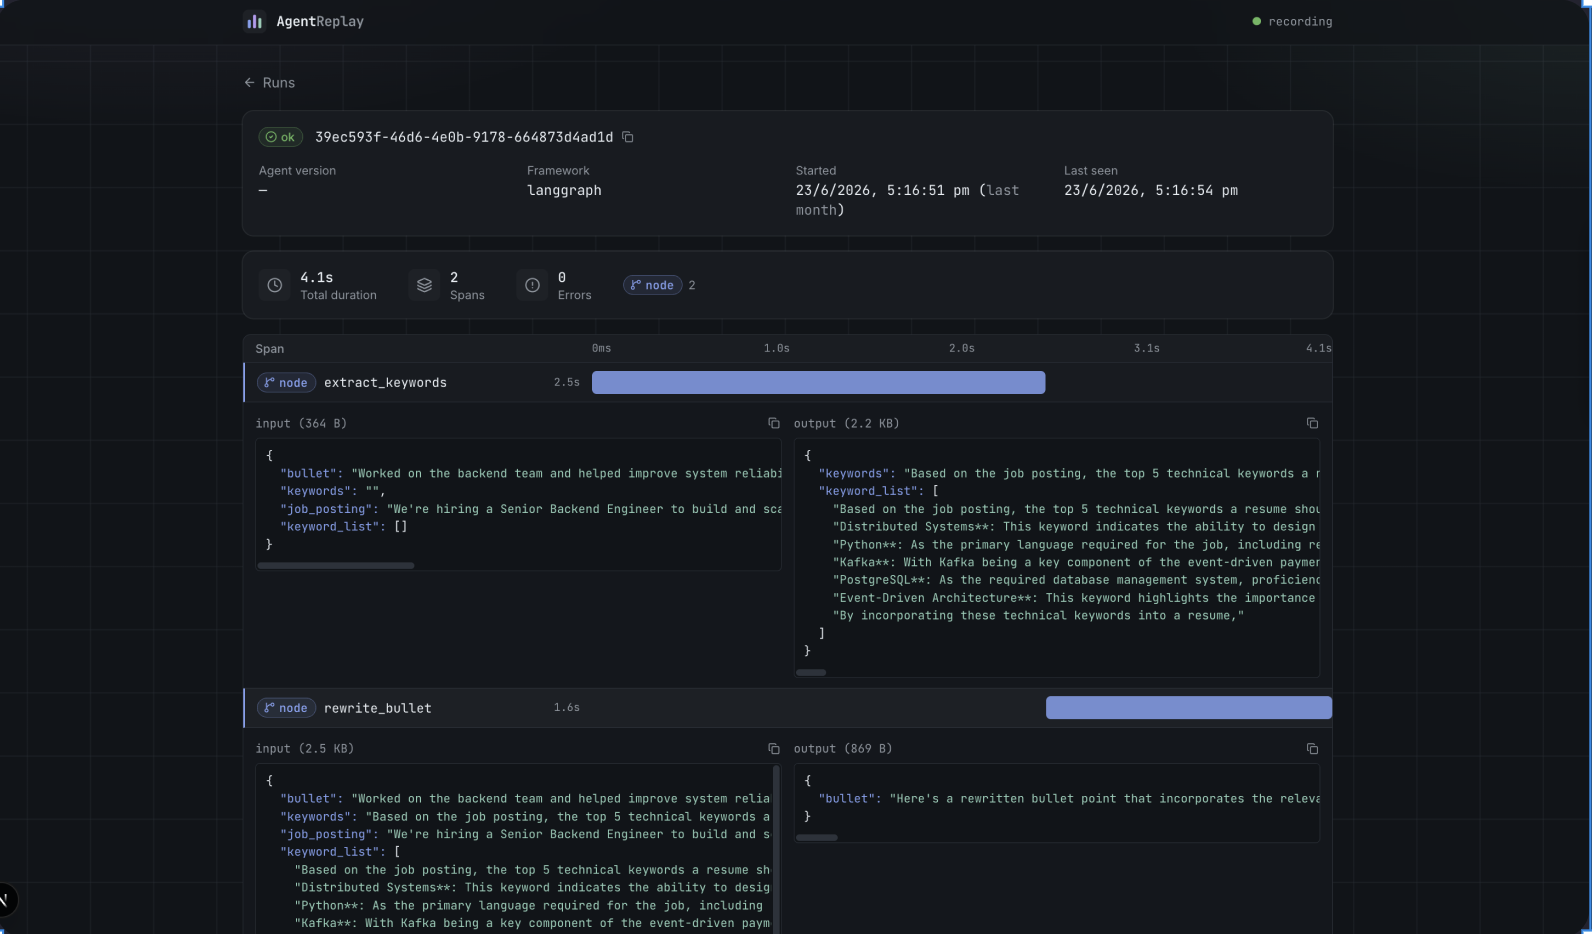Image resolution: width=1592 pixels, height=934 pixels.
Task: Filter by the node badge with count 2
Action: 652,285
